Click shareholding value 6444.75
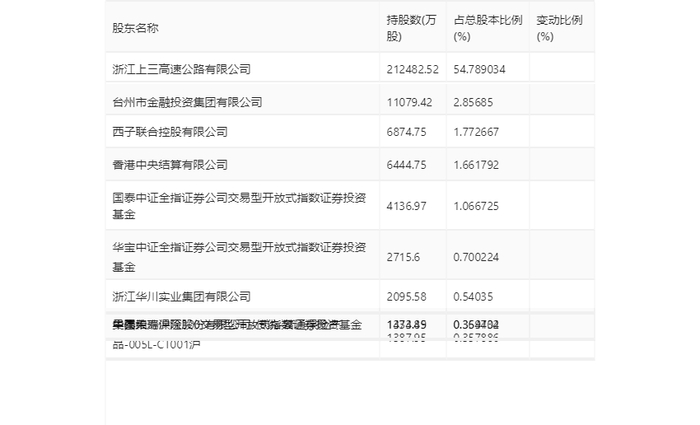The image size is (700, 425). click(406, 165)
